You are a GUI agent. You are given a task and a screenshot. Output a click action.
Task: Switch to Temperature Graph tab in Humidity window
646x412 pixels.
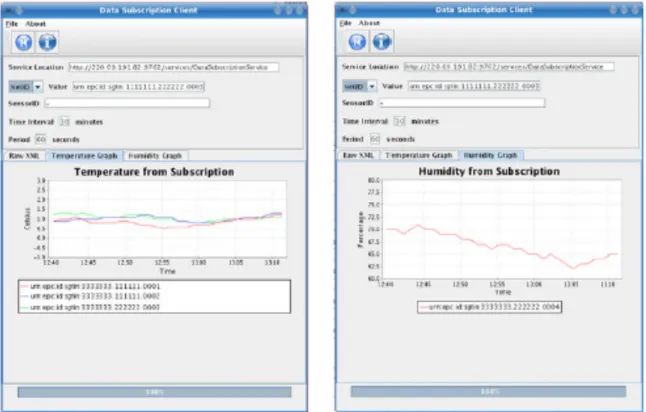(x=419, y=155)
